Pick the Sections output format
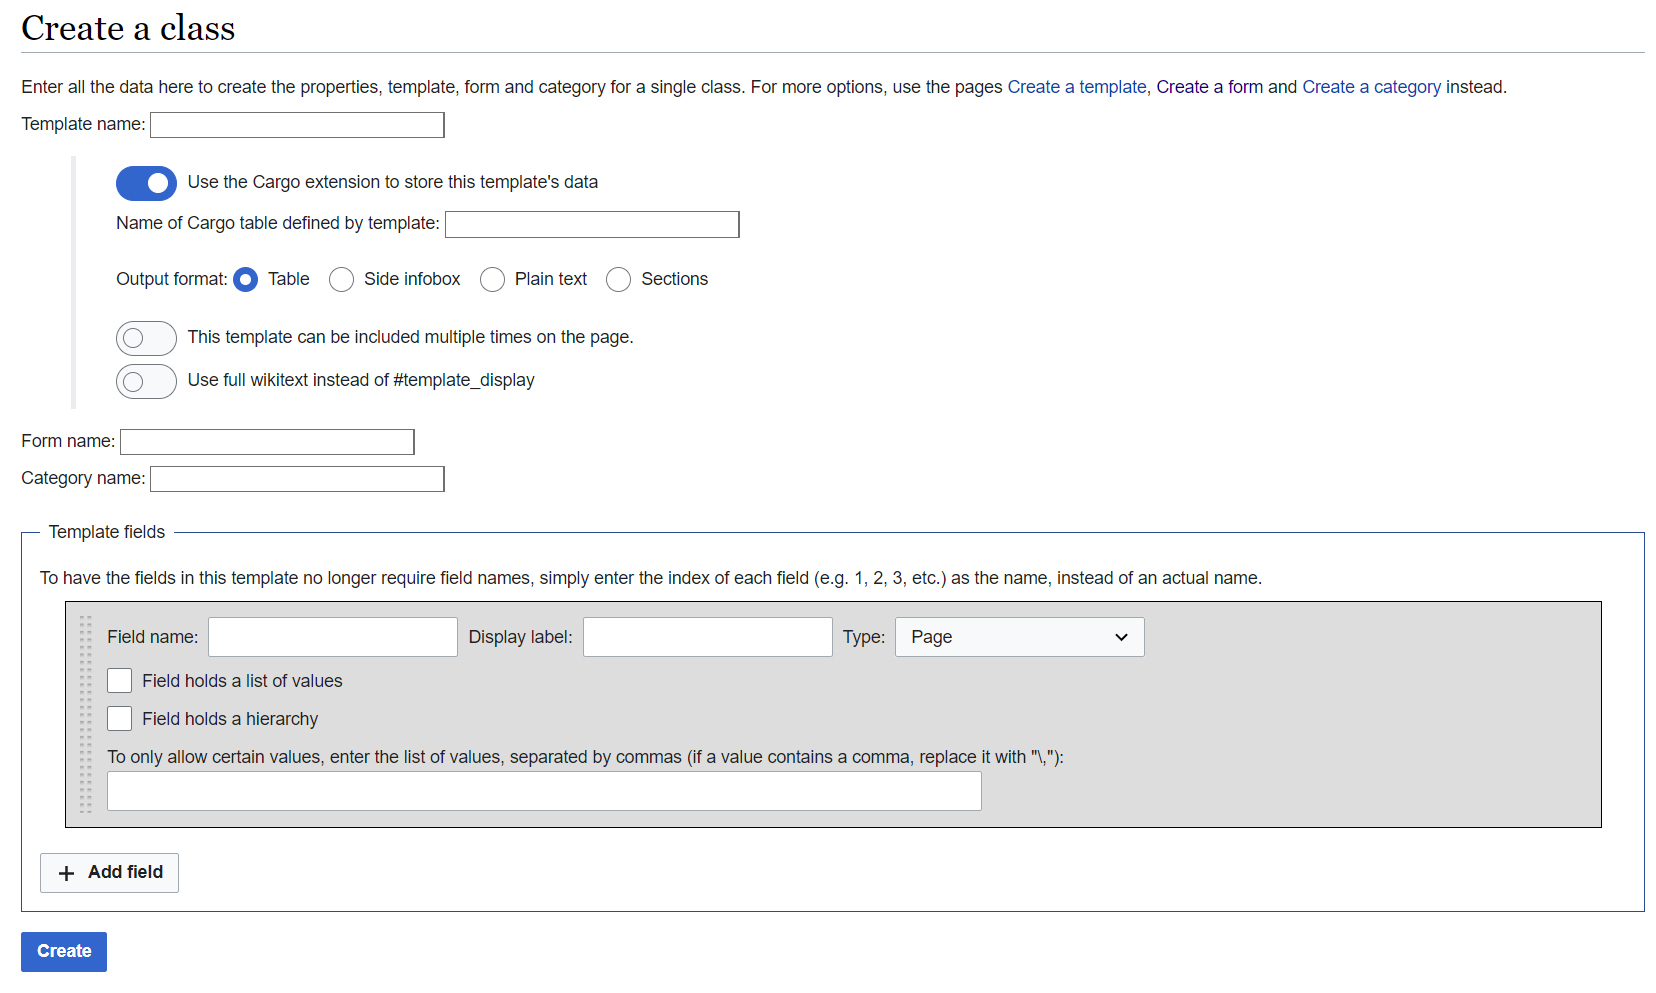Image resolution: width=1656 pixels, height=993 pixels. click(618, 280)
